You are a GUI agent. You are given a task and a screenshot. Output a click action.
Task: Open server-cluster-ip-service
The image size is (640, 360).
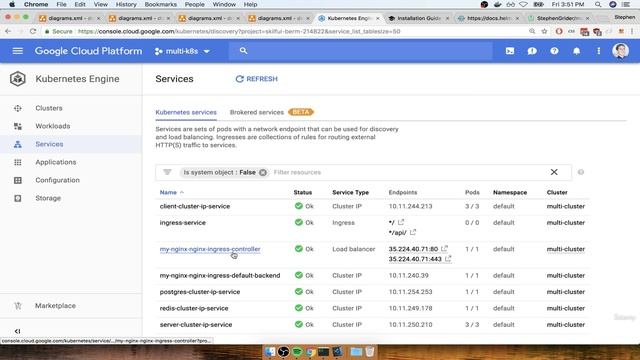[196, 324]
